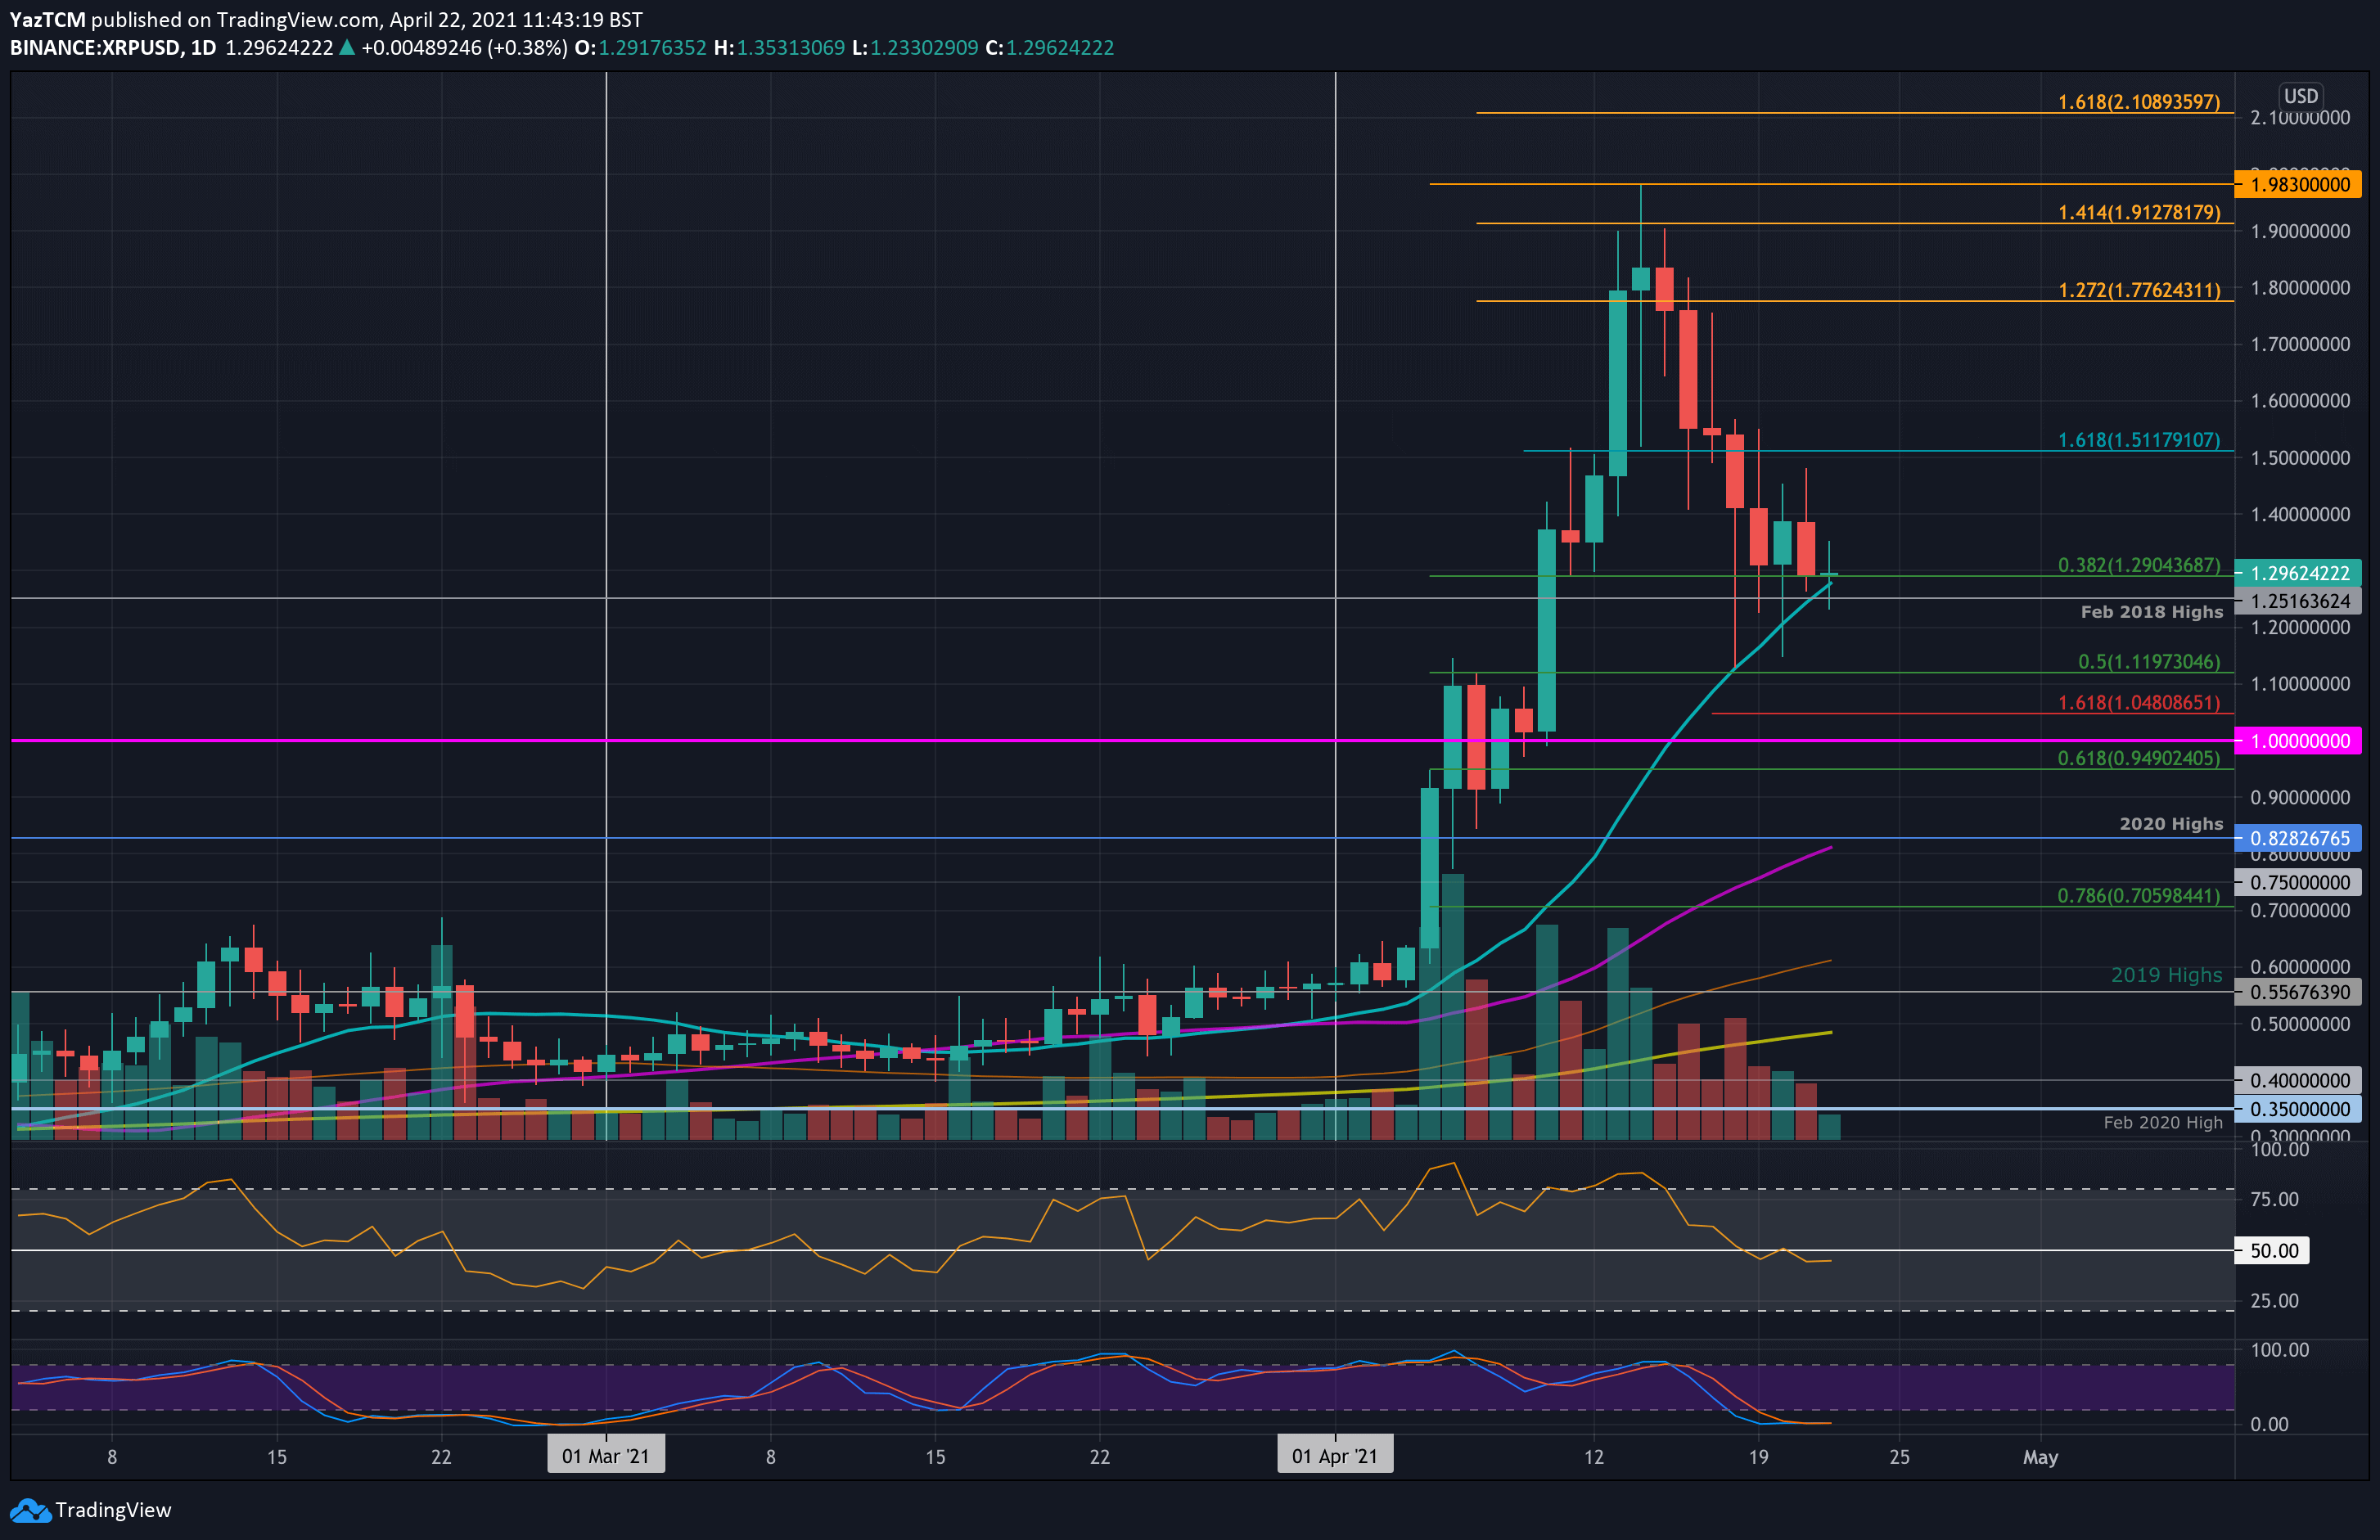Click the 0.5(1.11973046) retracement label
The width and height of the screenshot is (2380, 1540).
tap(2148, 662)
